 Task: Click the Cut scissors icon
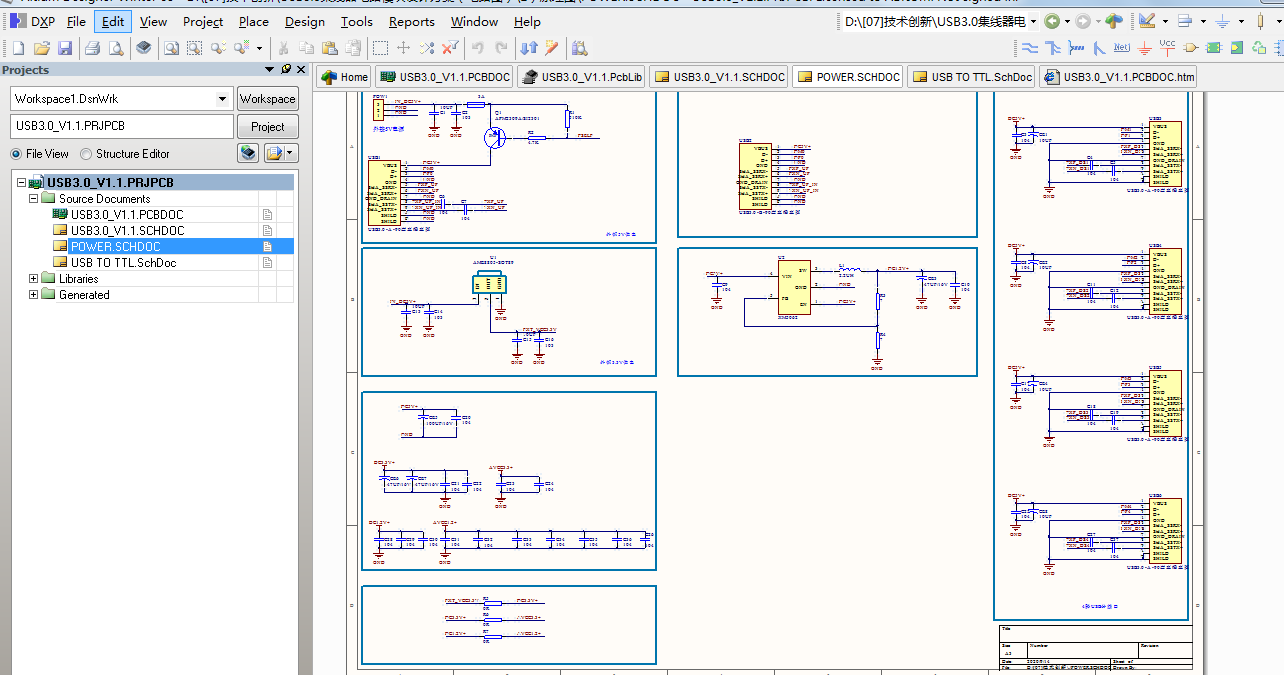[283, 47]
